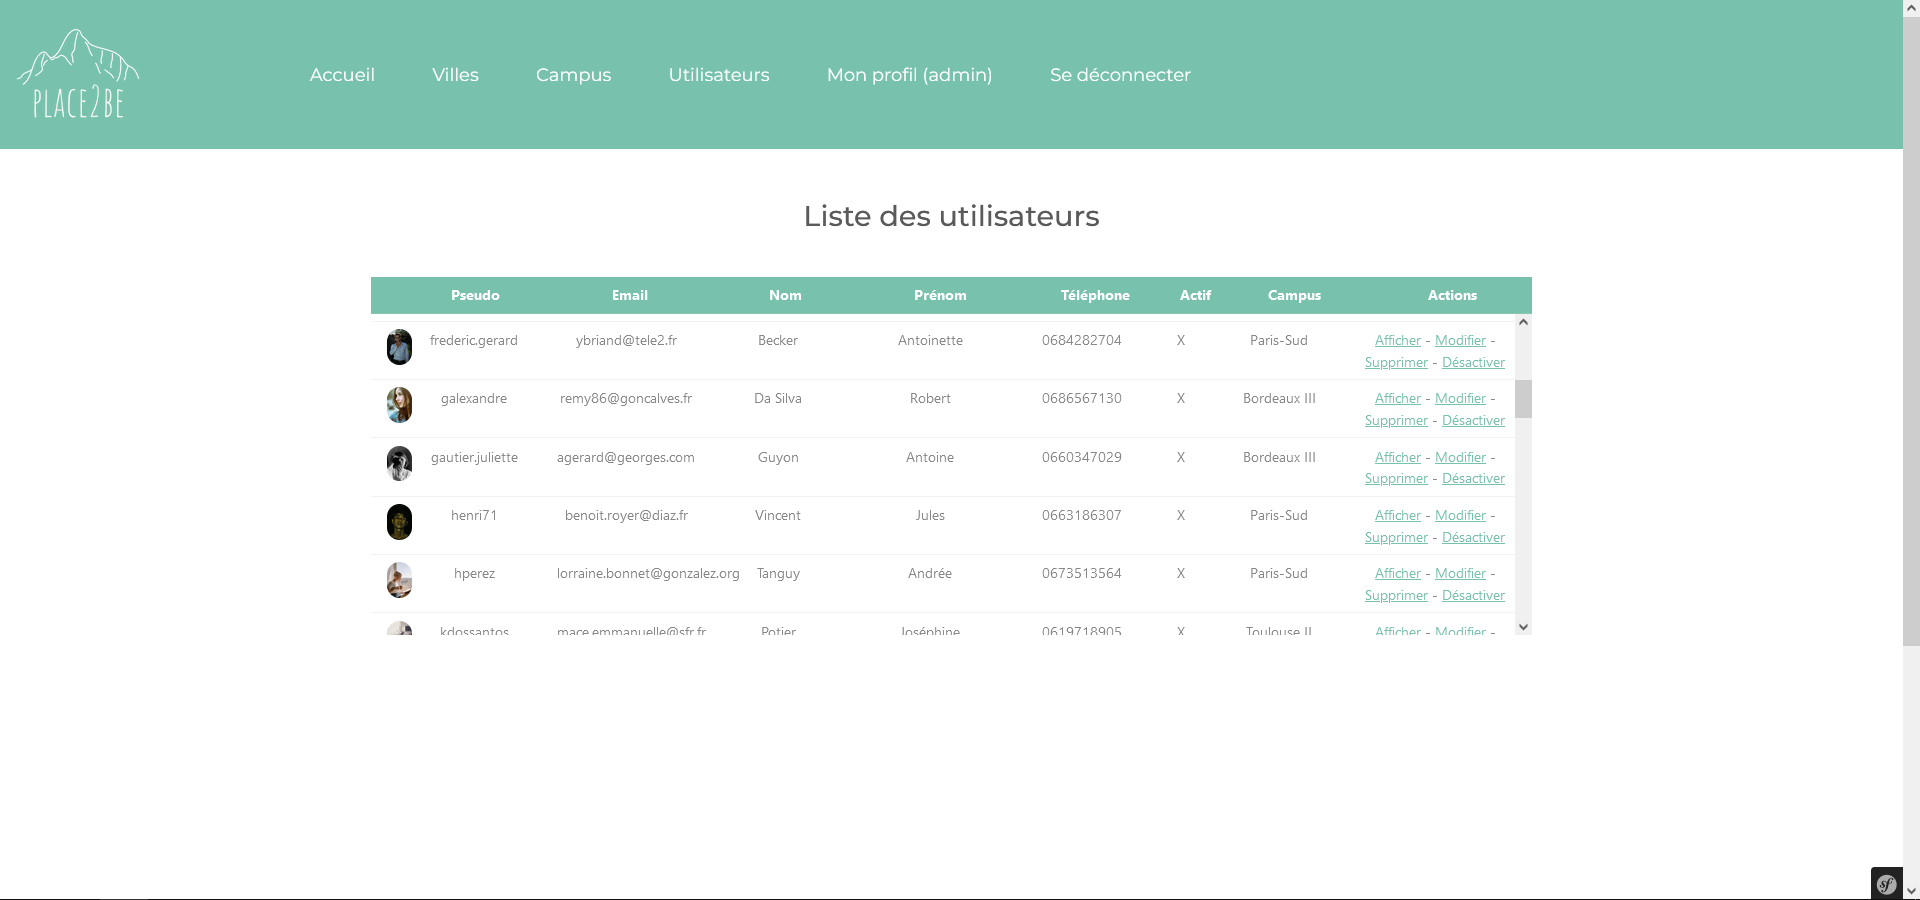Open the Symfony debug toolbar icon
This screenshot has height=900, width=1920.
pyautogui.click(x=1886, y=883)
